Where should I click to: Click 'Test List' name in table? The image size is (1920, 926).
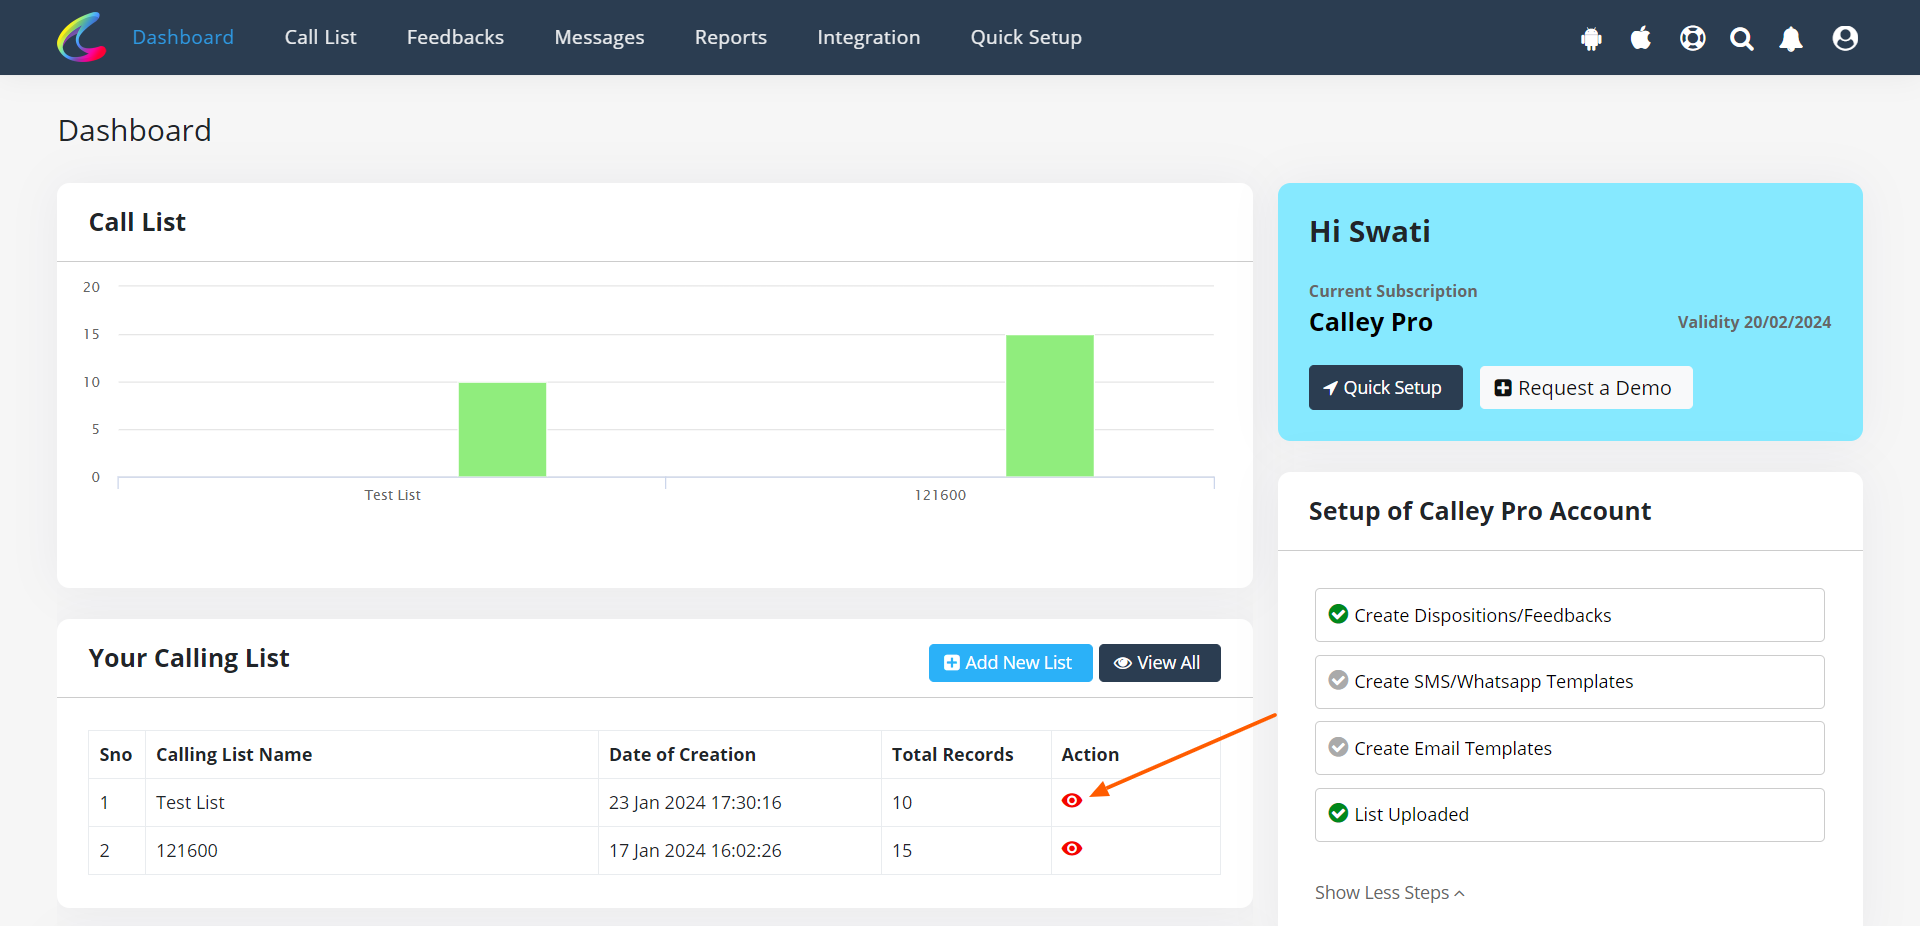click(190, 803)
